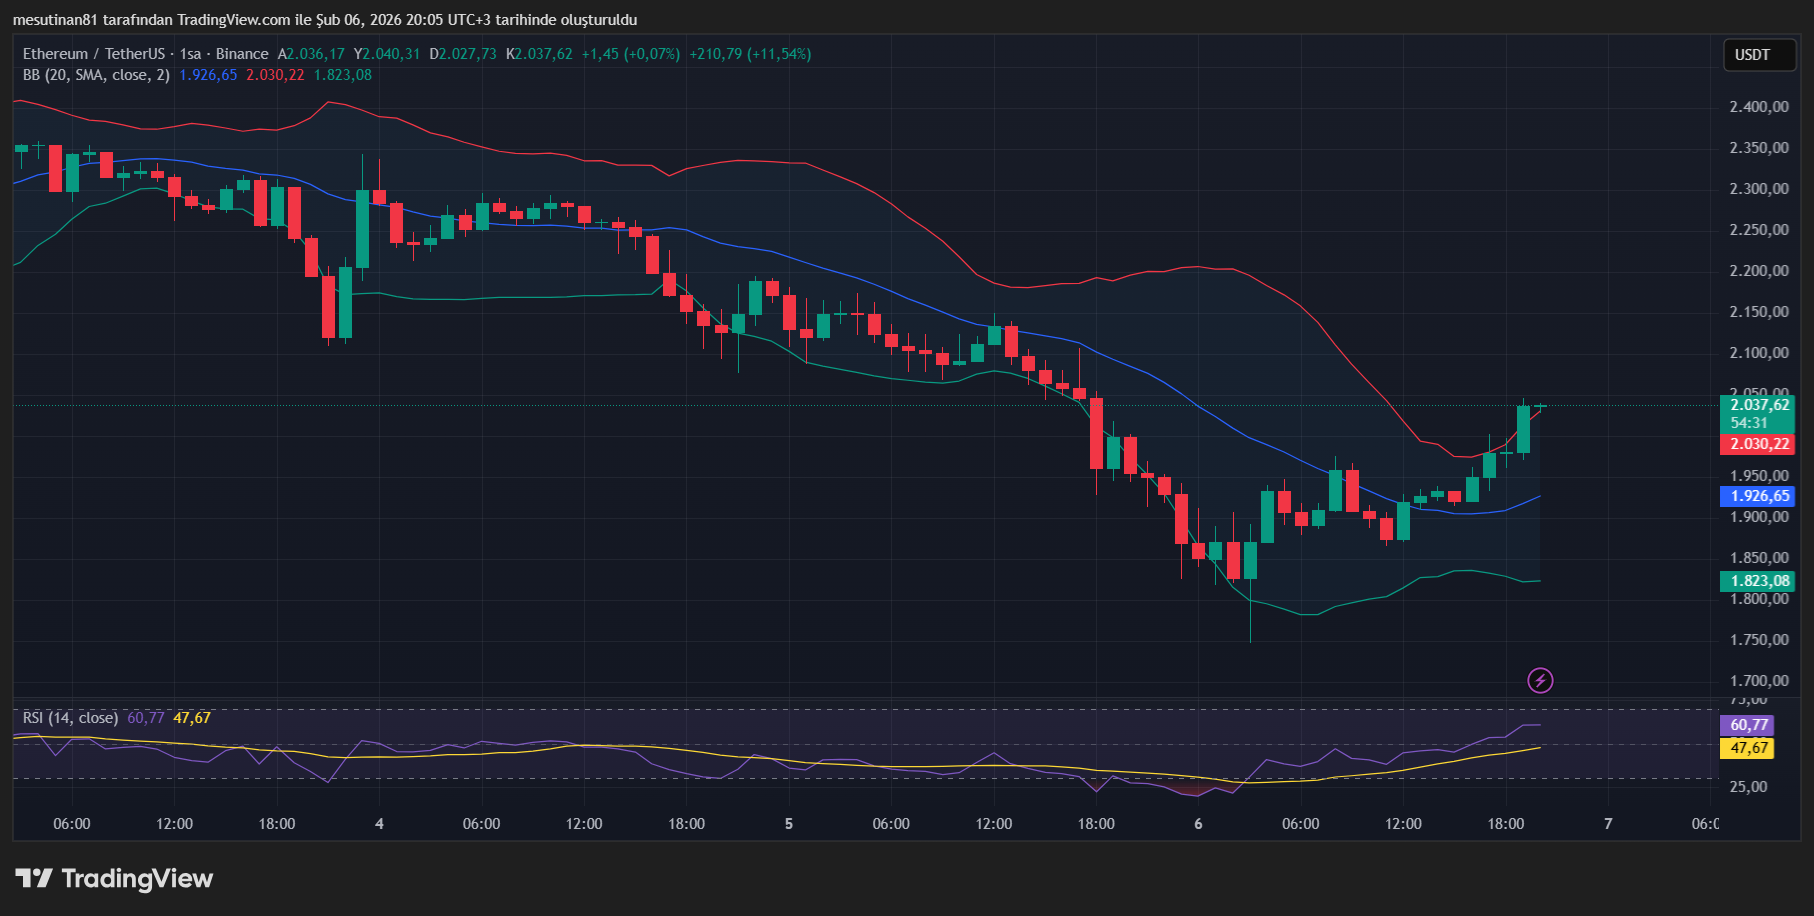Image resolution: width=1814 pixels, height=916 pixels.
Task: Click the blue 1.926,65 basis price tag
Action: point(1759,496)
